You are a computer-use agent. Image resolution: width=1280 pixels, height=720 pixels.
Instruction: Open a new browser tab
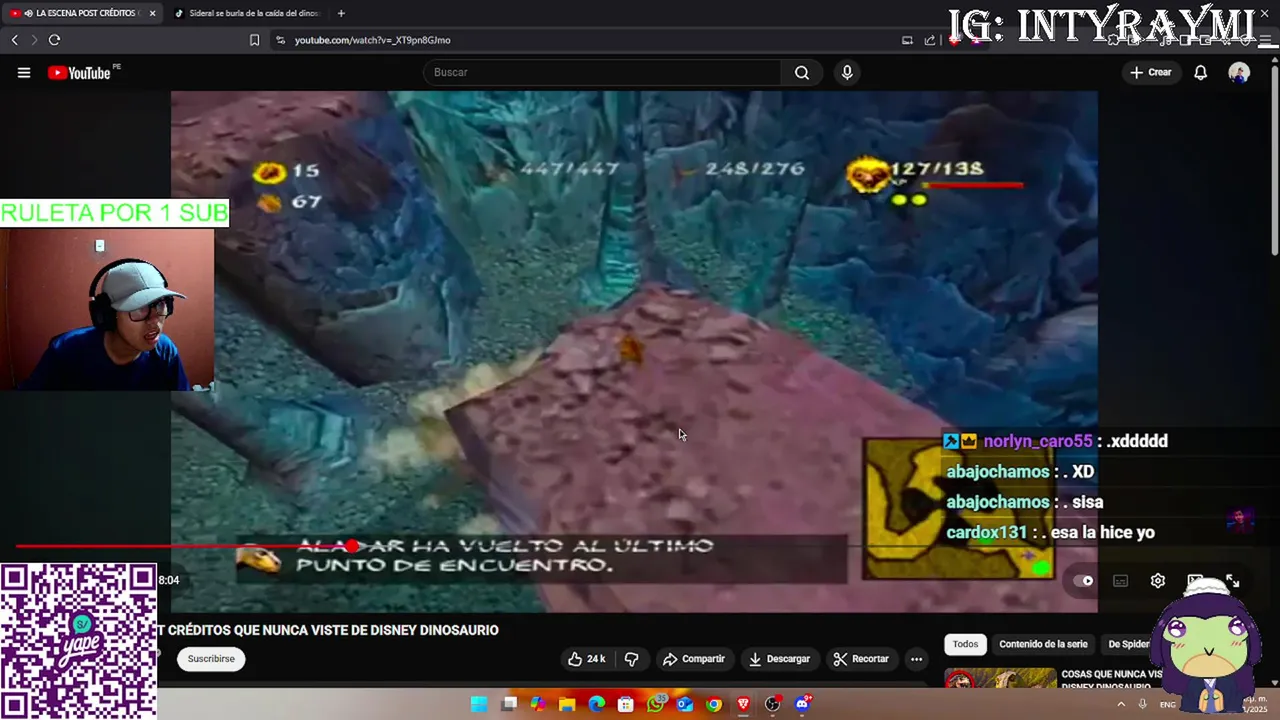[x=341, y=13]
